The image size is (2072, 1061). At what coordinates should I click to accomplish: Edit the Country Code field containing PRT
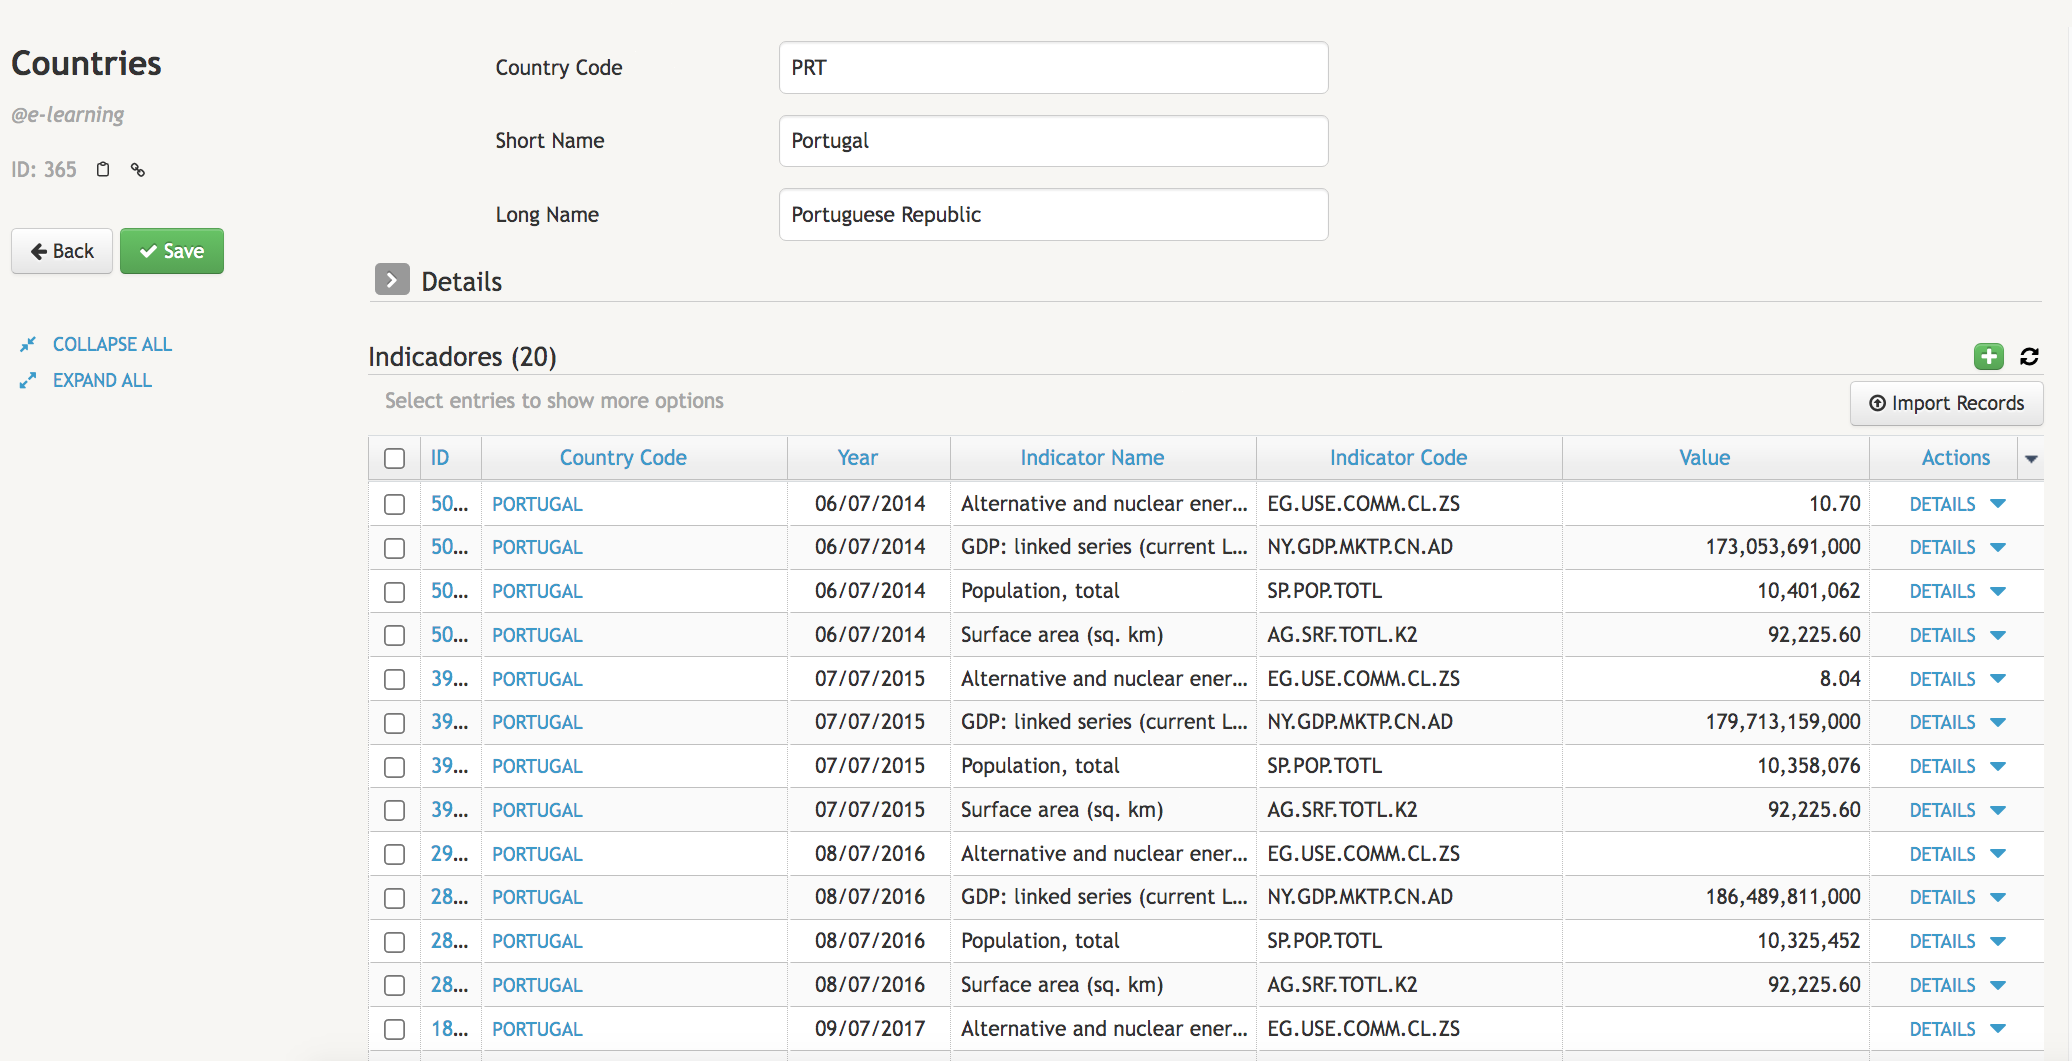click(1053, 67)
